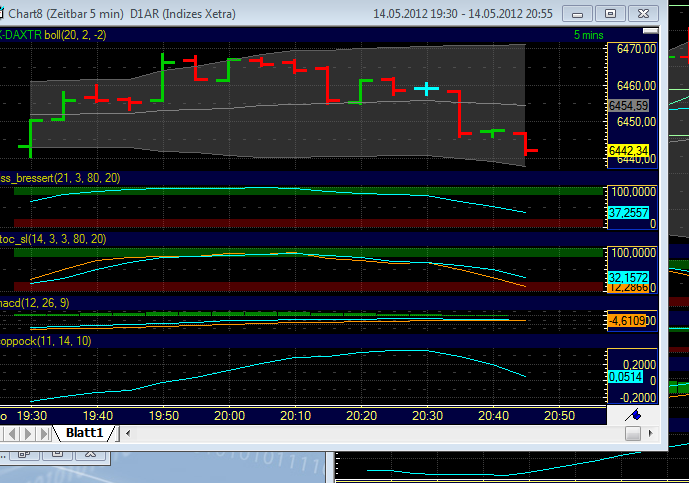Click the 19:40 time axis label

[x=98, y=416]
